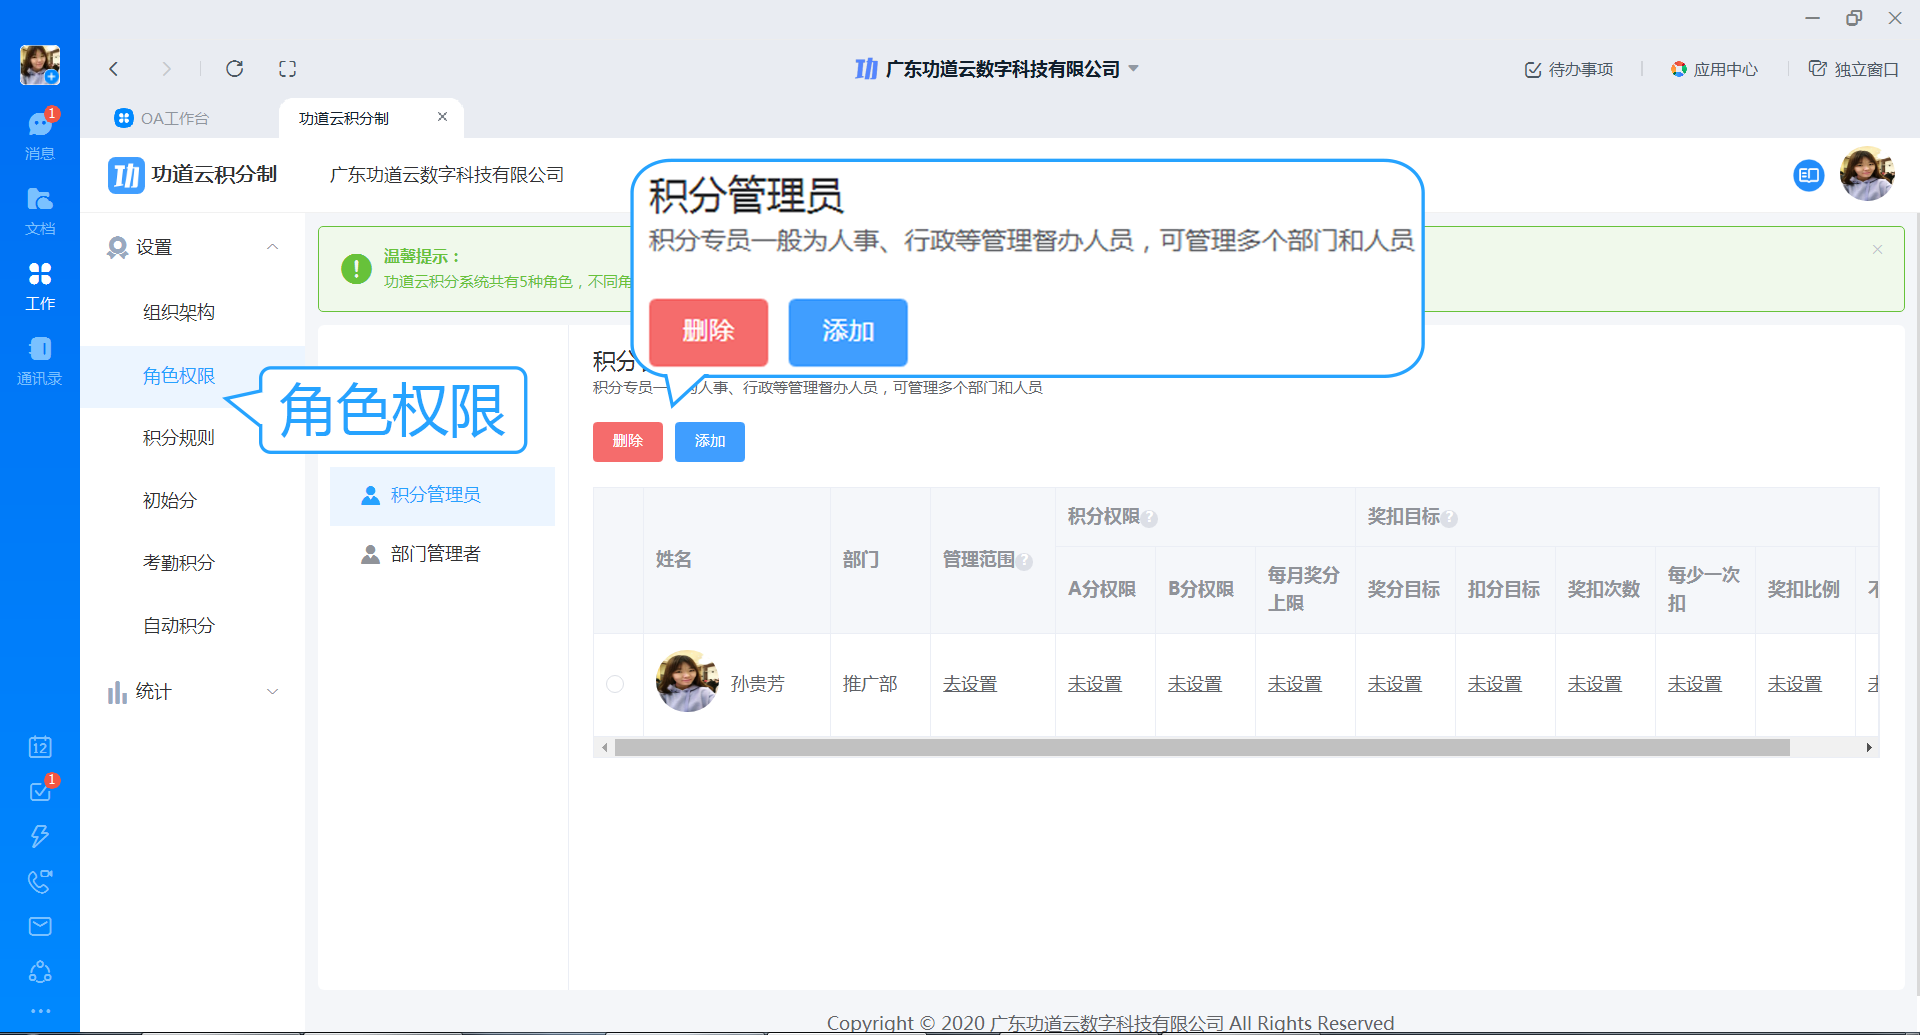The height and width of the screenshot is (1035, 1920).
Task: Open the three-dots more menu in sidebar
Action: 40,1011
